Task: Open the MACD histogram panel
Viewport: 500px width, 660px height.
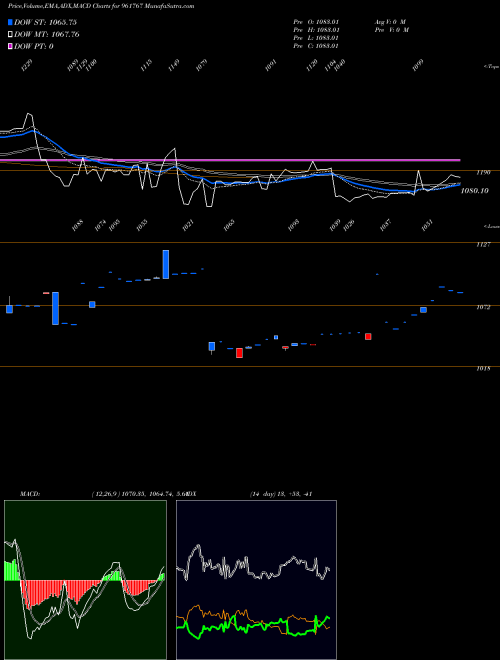Action: (x=85, y=580)
